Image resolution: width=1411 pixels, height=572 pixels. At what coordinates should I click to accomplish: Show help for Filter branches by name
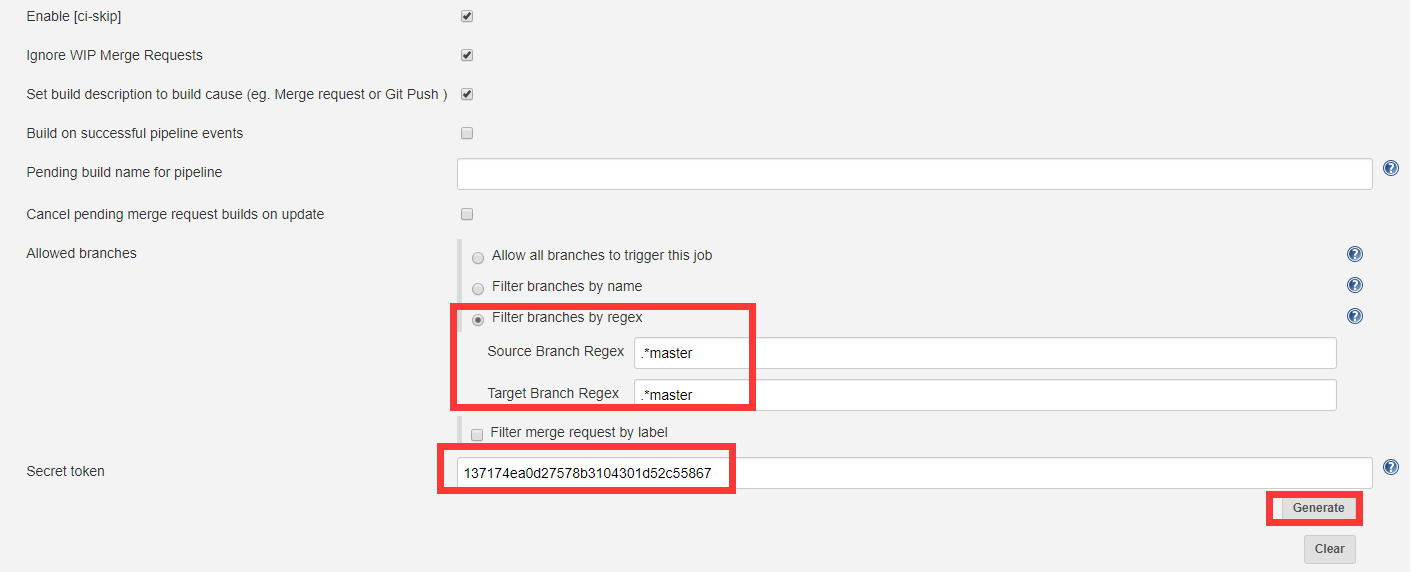(1355, 286)
